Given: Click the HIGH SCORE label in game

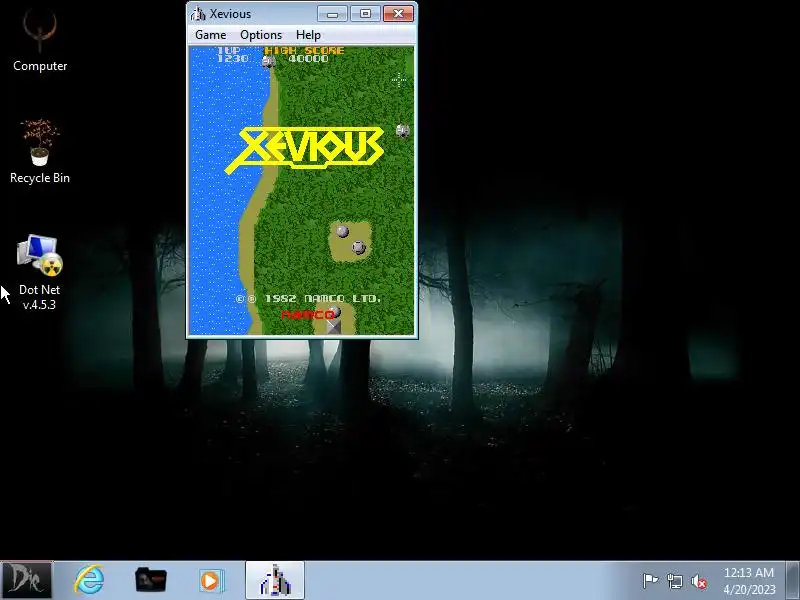Looking at the screenshot, I should click(x=305, y=50).
